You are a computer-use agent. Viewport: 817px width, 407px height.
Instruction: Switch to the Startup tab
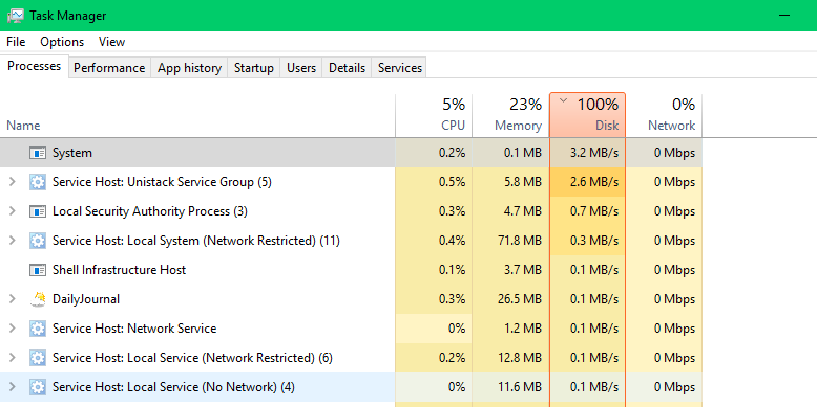[254, 68]
